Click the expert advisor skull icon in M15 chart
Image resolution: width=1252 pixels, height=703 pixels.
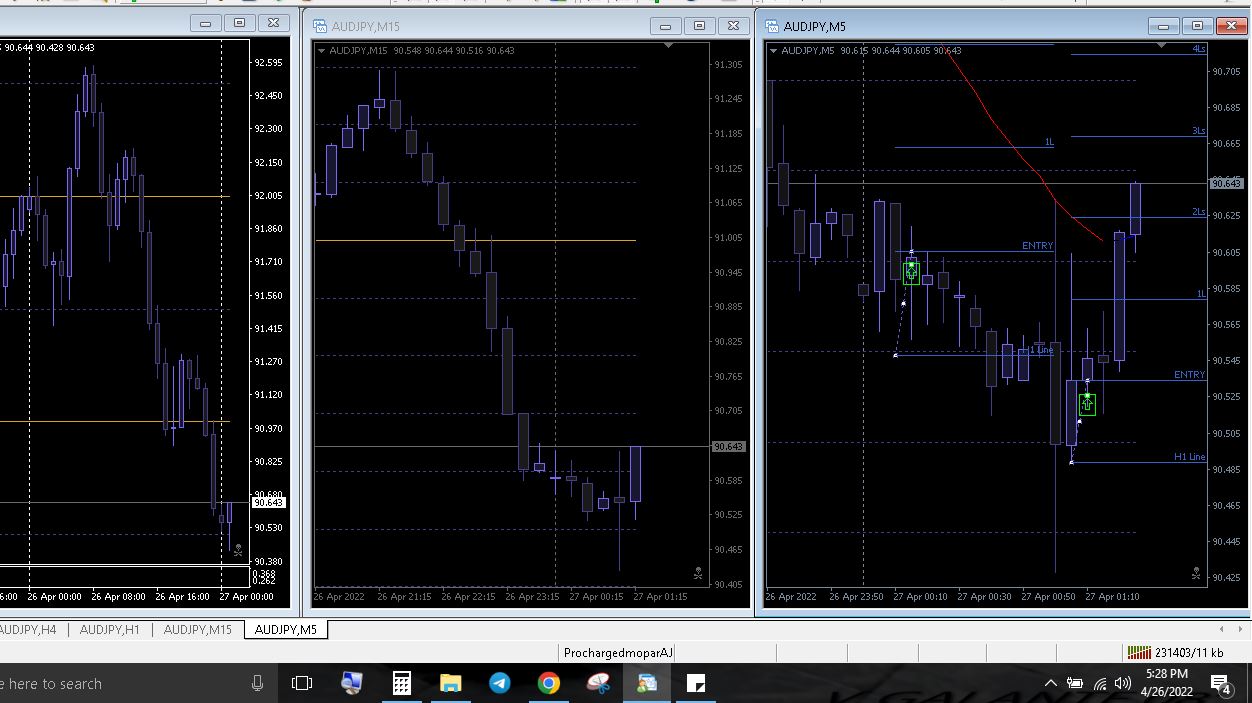tap(697, 574)
